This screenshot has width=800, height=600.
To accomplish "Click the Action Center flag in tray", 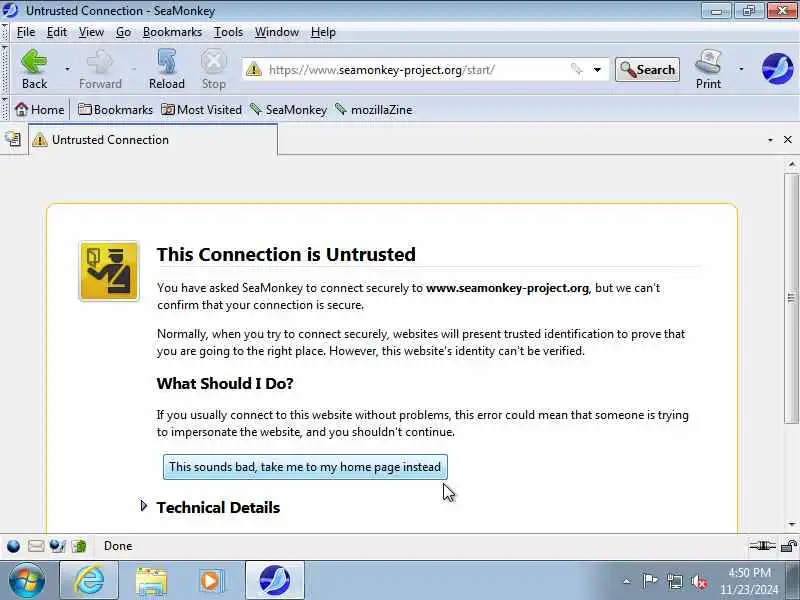I will click(649, 581).
